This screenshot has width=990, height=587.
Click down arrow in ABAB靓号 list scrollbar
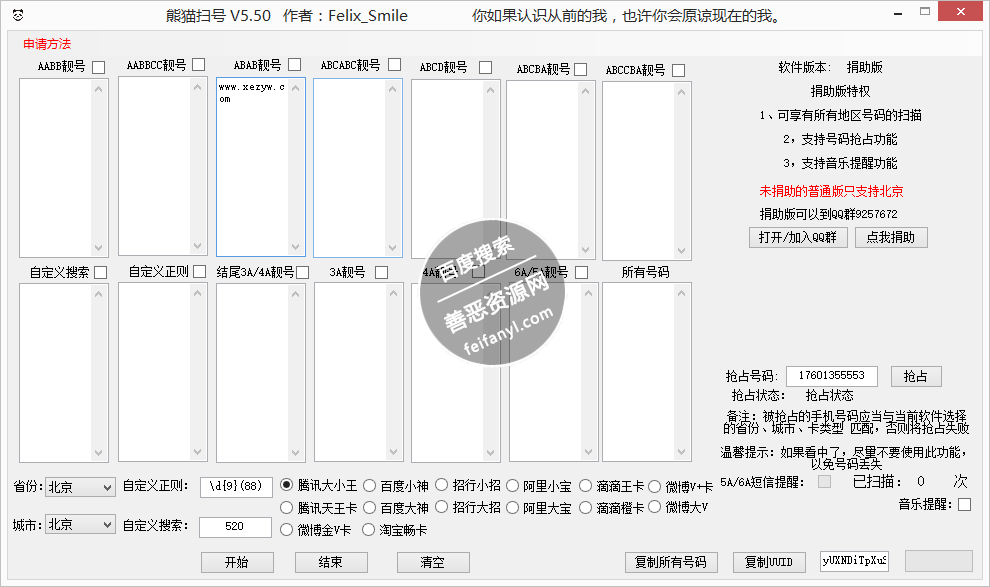click(x=295, y=247)
